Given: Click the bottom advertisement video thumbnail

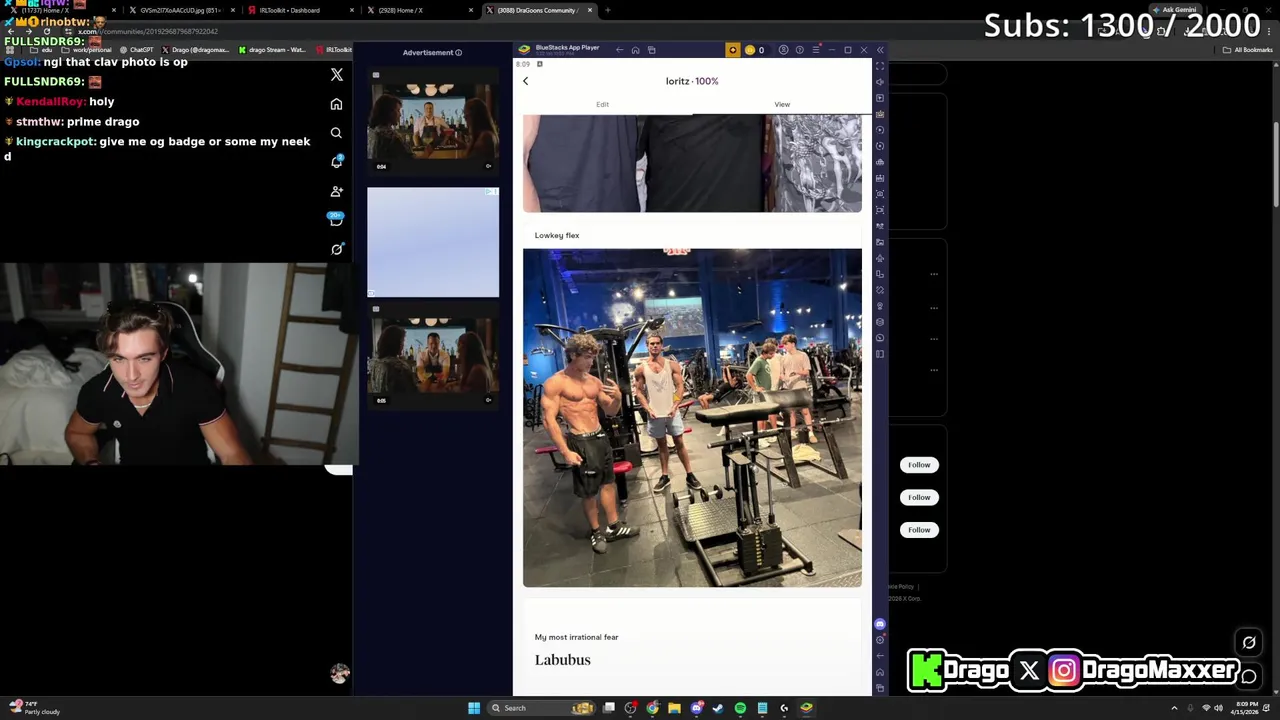Looking at the screenshot, I should coord(432,357).
